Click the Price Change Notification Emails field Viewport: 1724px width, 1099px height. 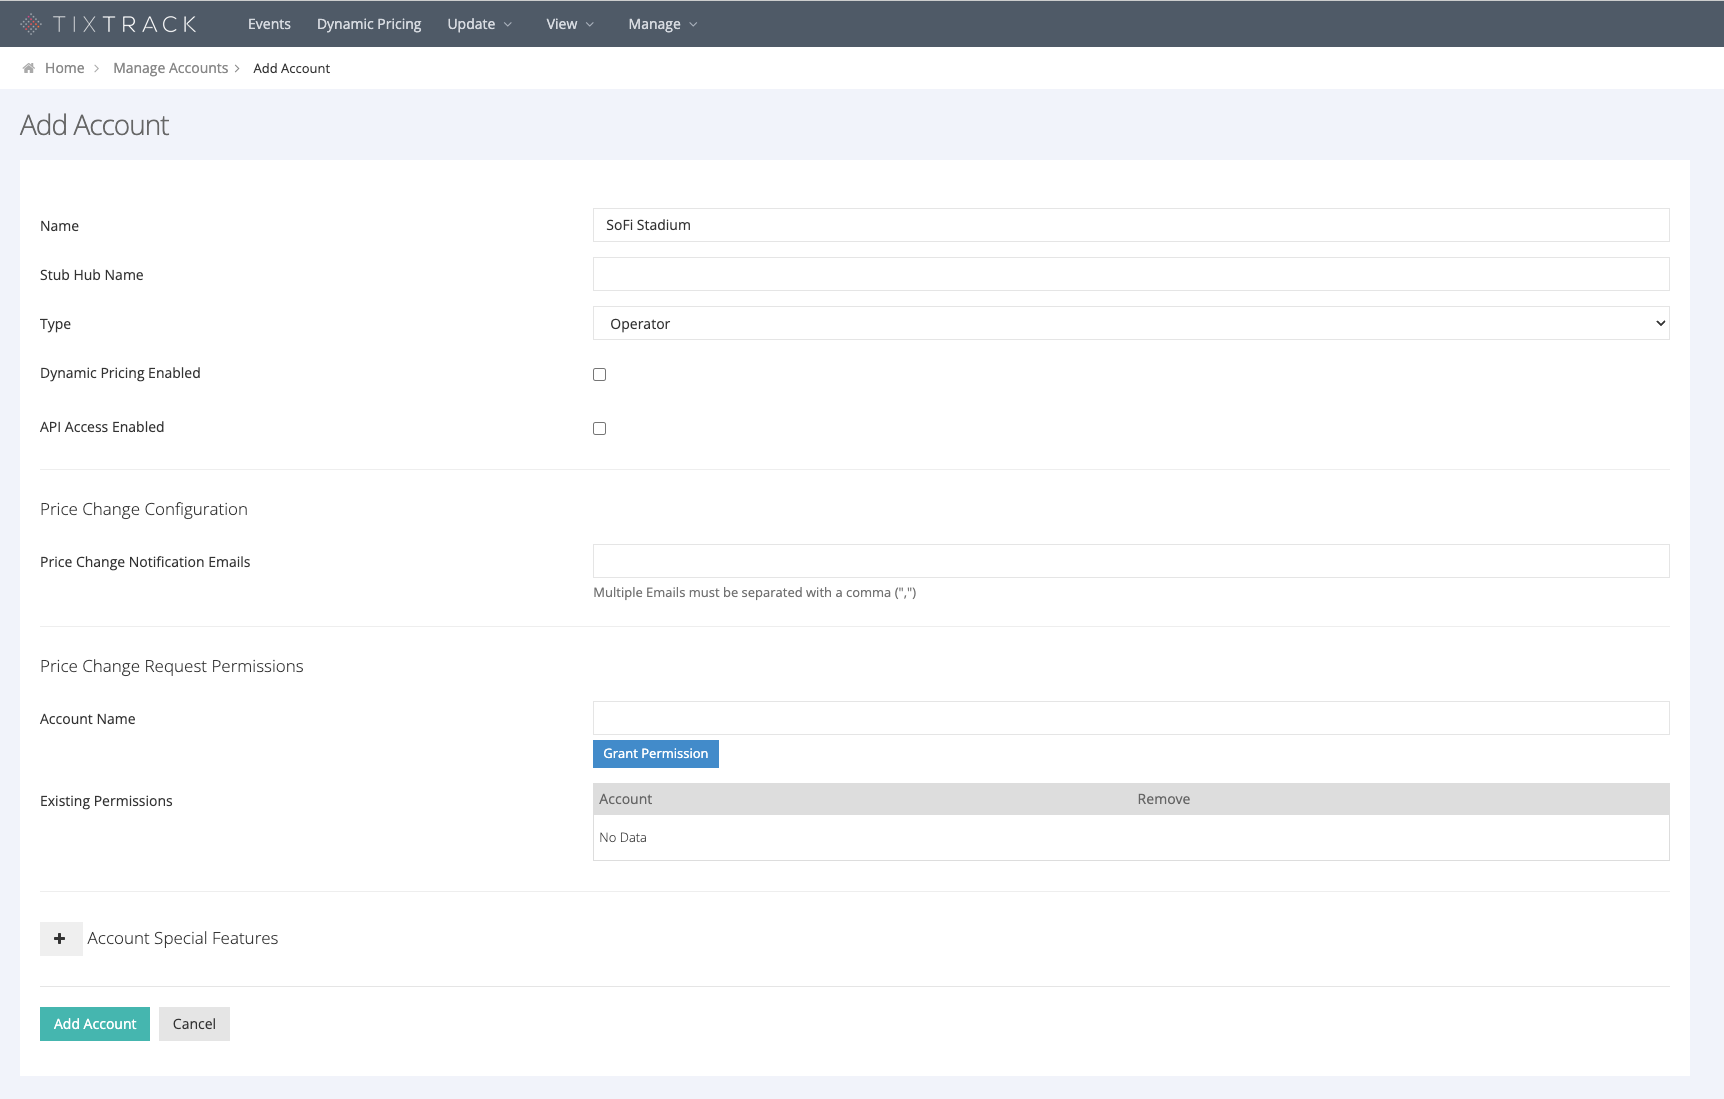[x=1131, y=561]
